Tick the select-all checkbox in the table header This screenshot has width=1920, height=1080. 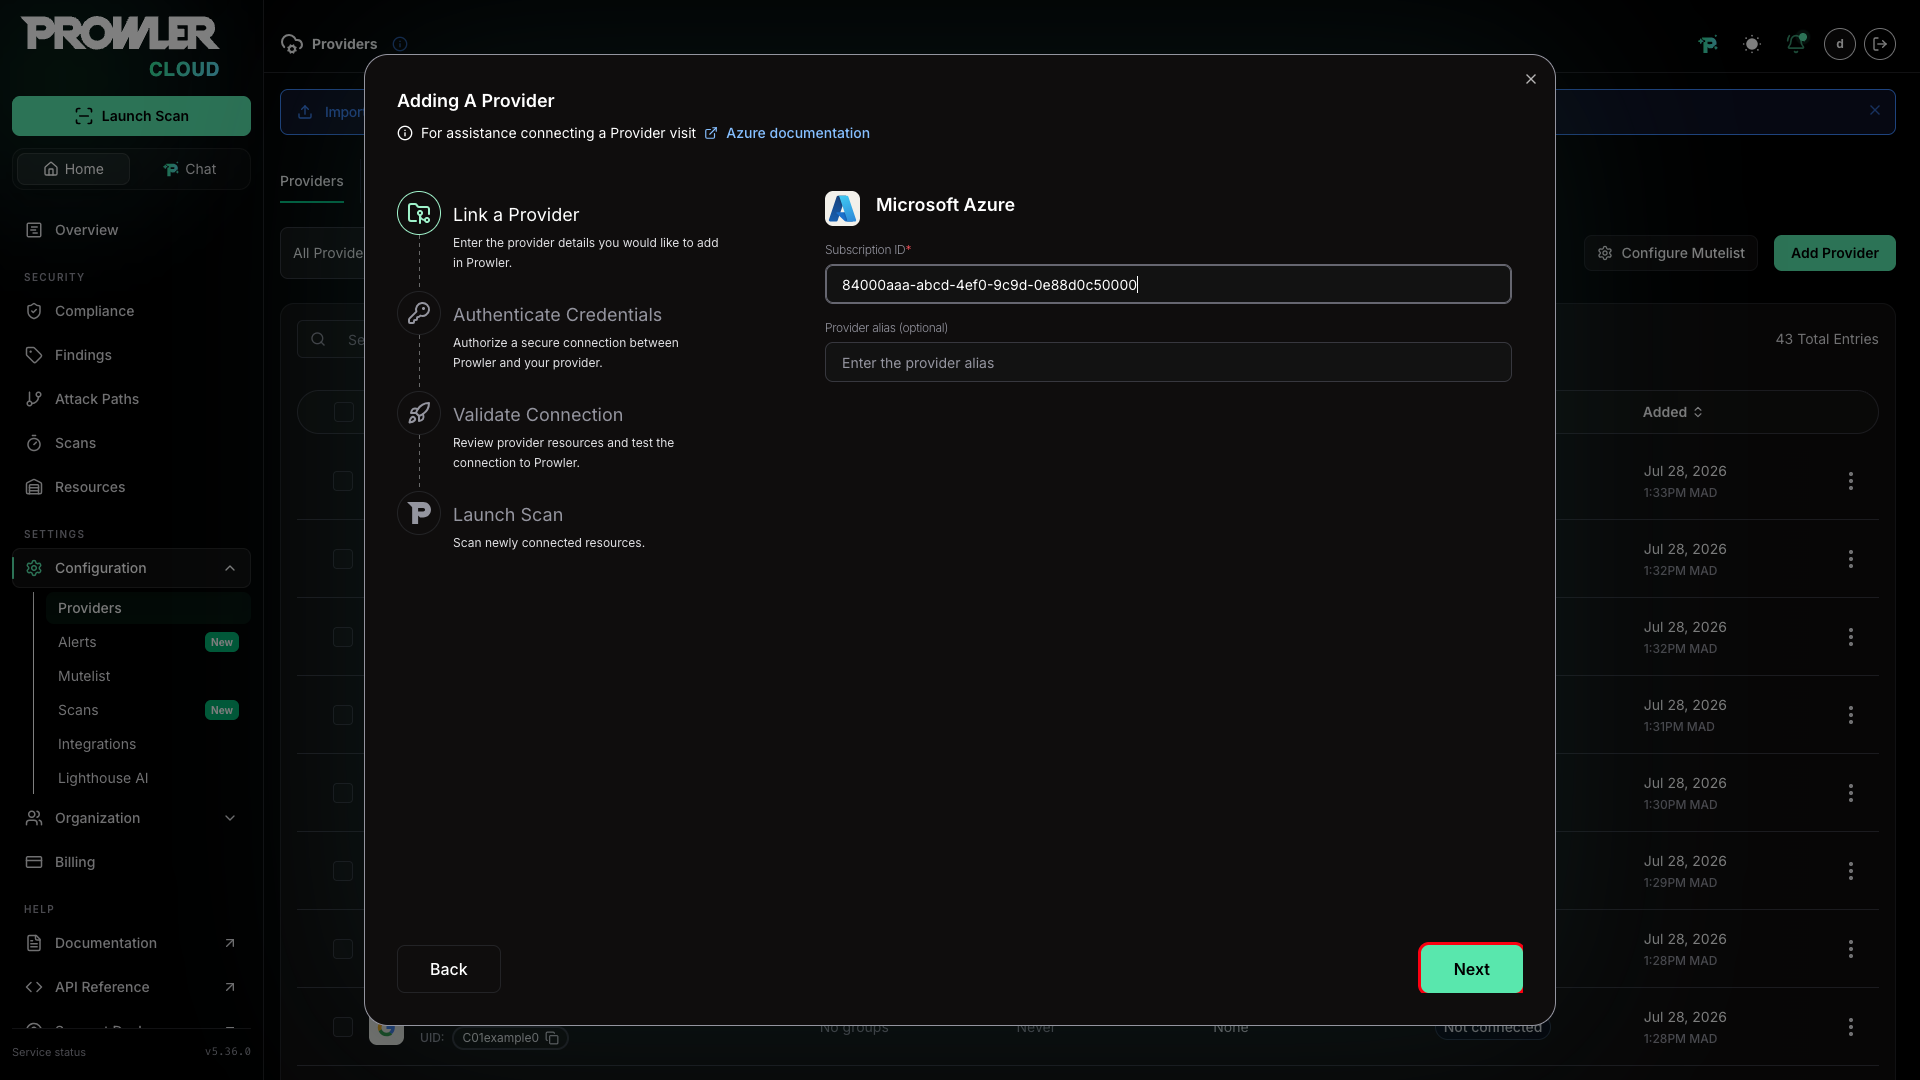coord(344,412)
